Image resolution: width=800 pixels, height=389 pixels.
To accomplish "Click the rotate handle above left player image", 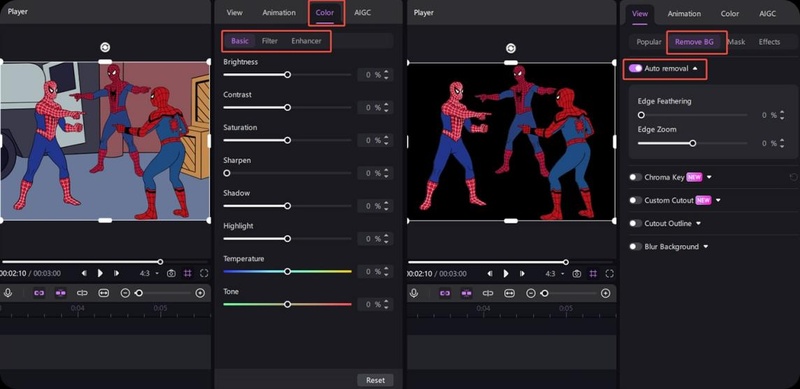I will [x=105, y=47].
